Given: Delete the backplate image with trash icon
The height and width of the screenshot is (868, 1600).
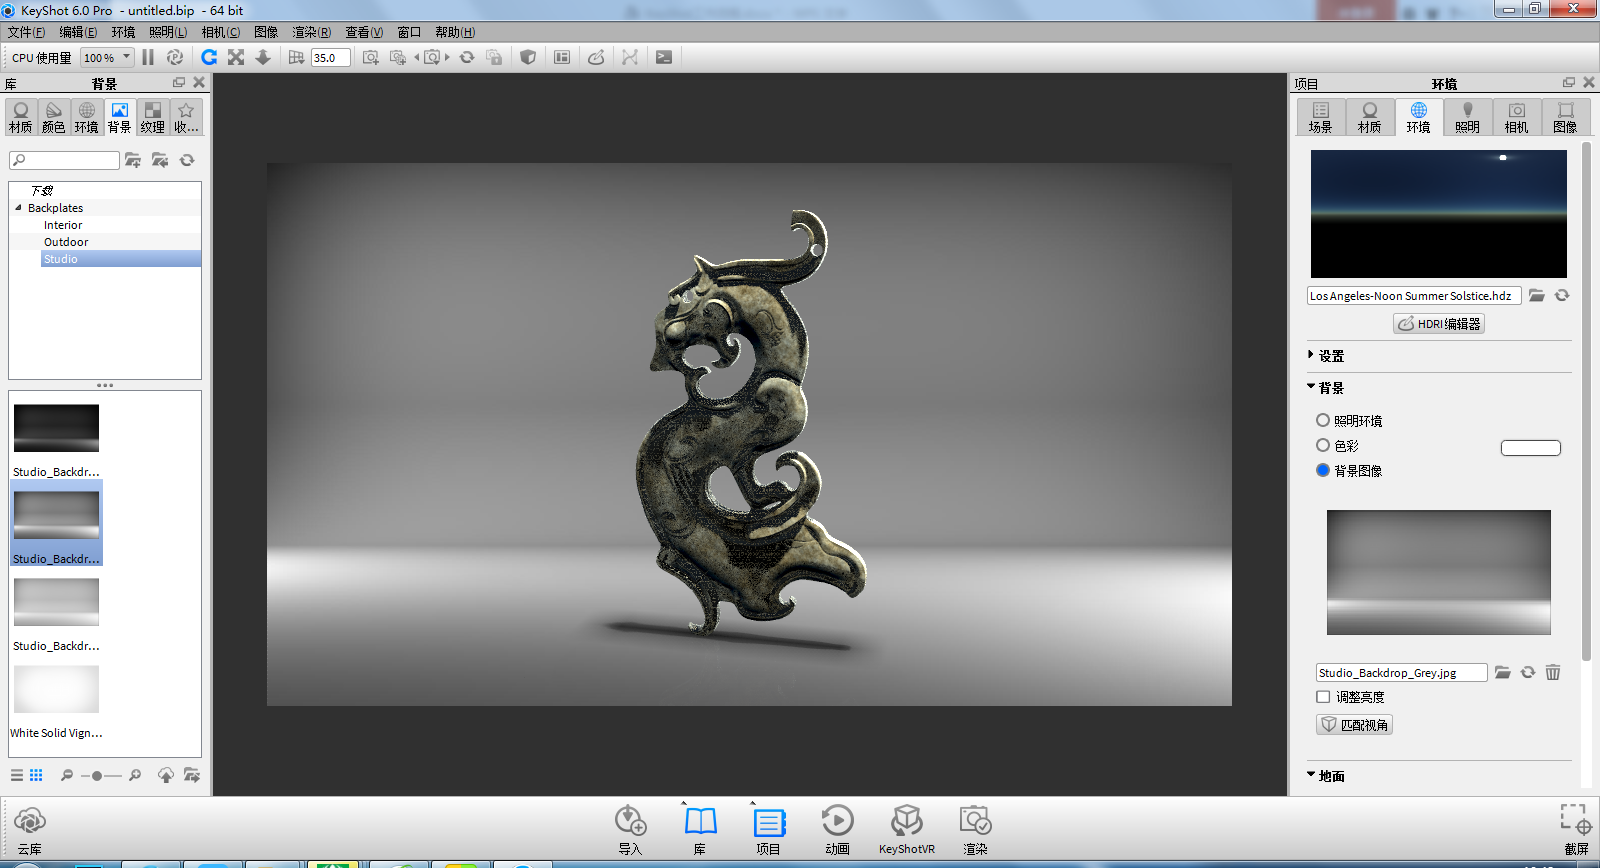Looking at the screenshot, I should coord(1552,673).
